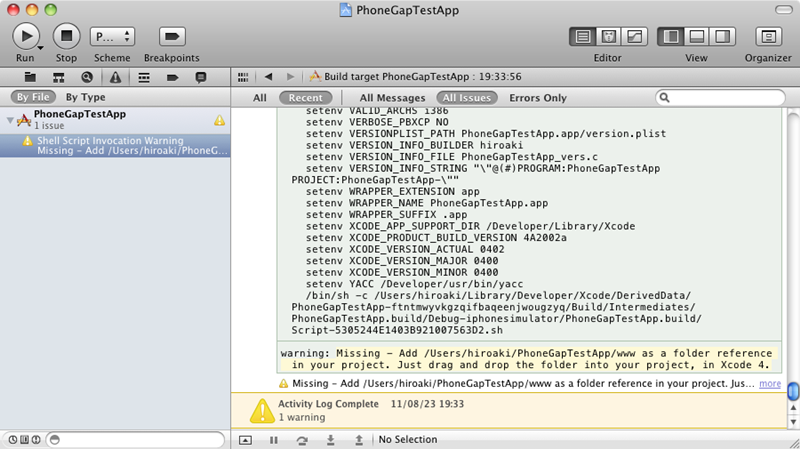This screenshot has height=449, width=800.
Task: Click the Build target PhoneGapTestApp breadcrumb
Action: point(416,77)
